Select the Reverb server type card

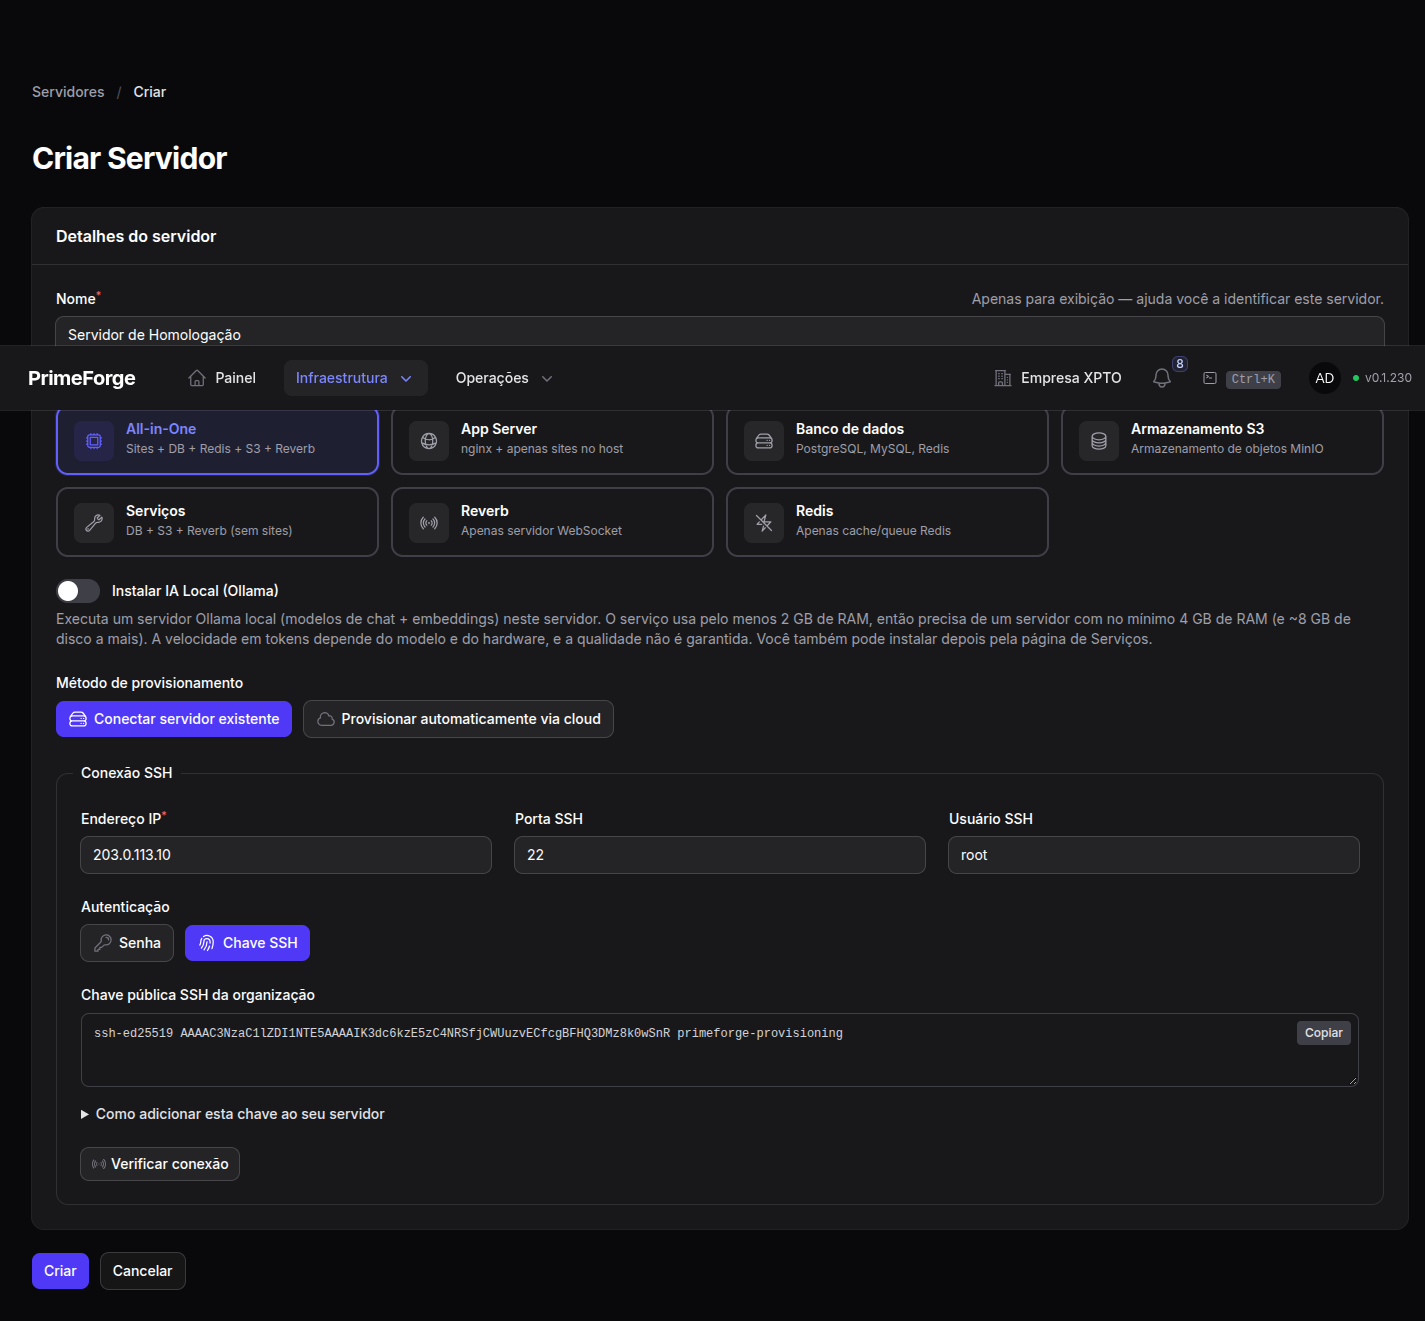coord(552,522)
